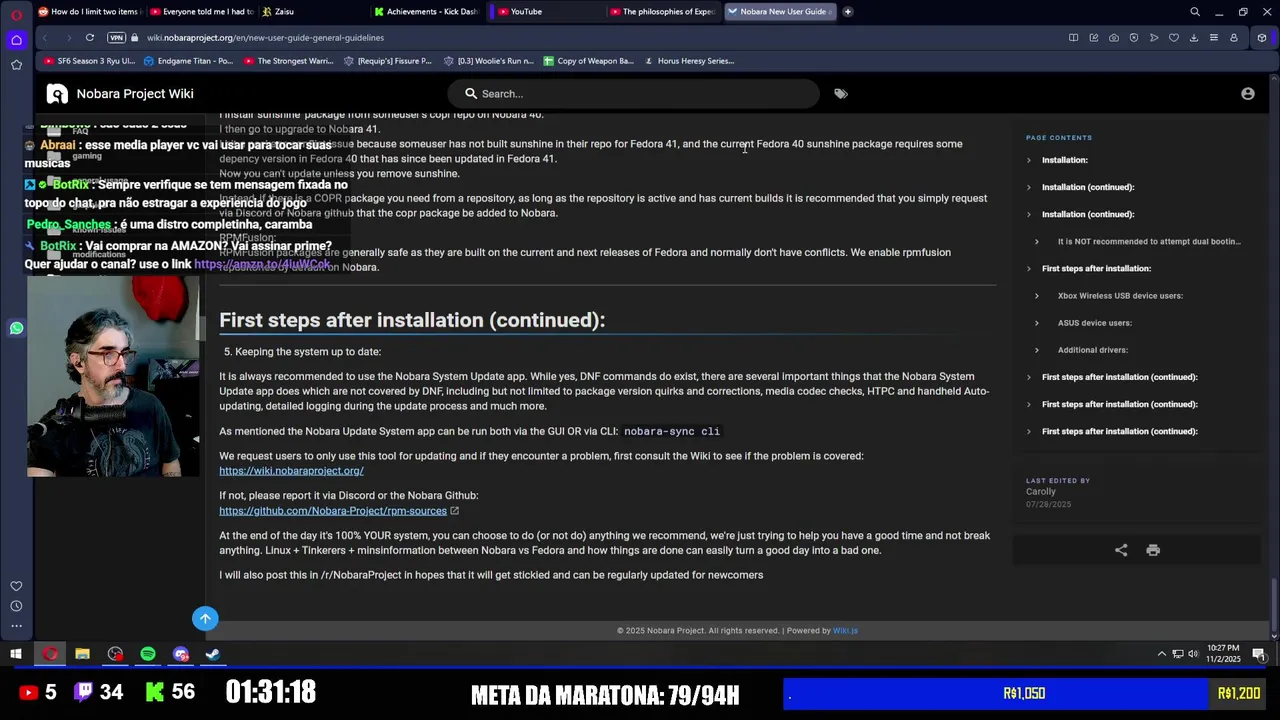Open OBS Studio from the taskbar
The image size is (1280, 720).
(x=115, y=654)
